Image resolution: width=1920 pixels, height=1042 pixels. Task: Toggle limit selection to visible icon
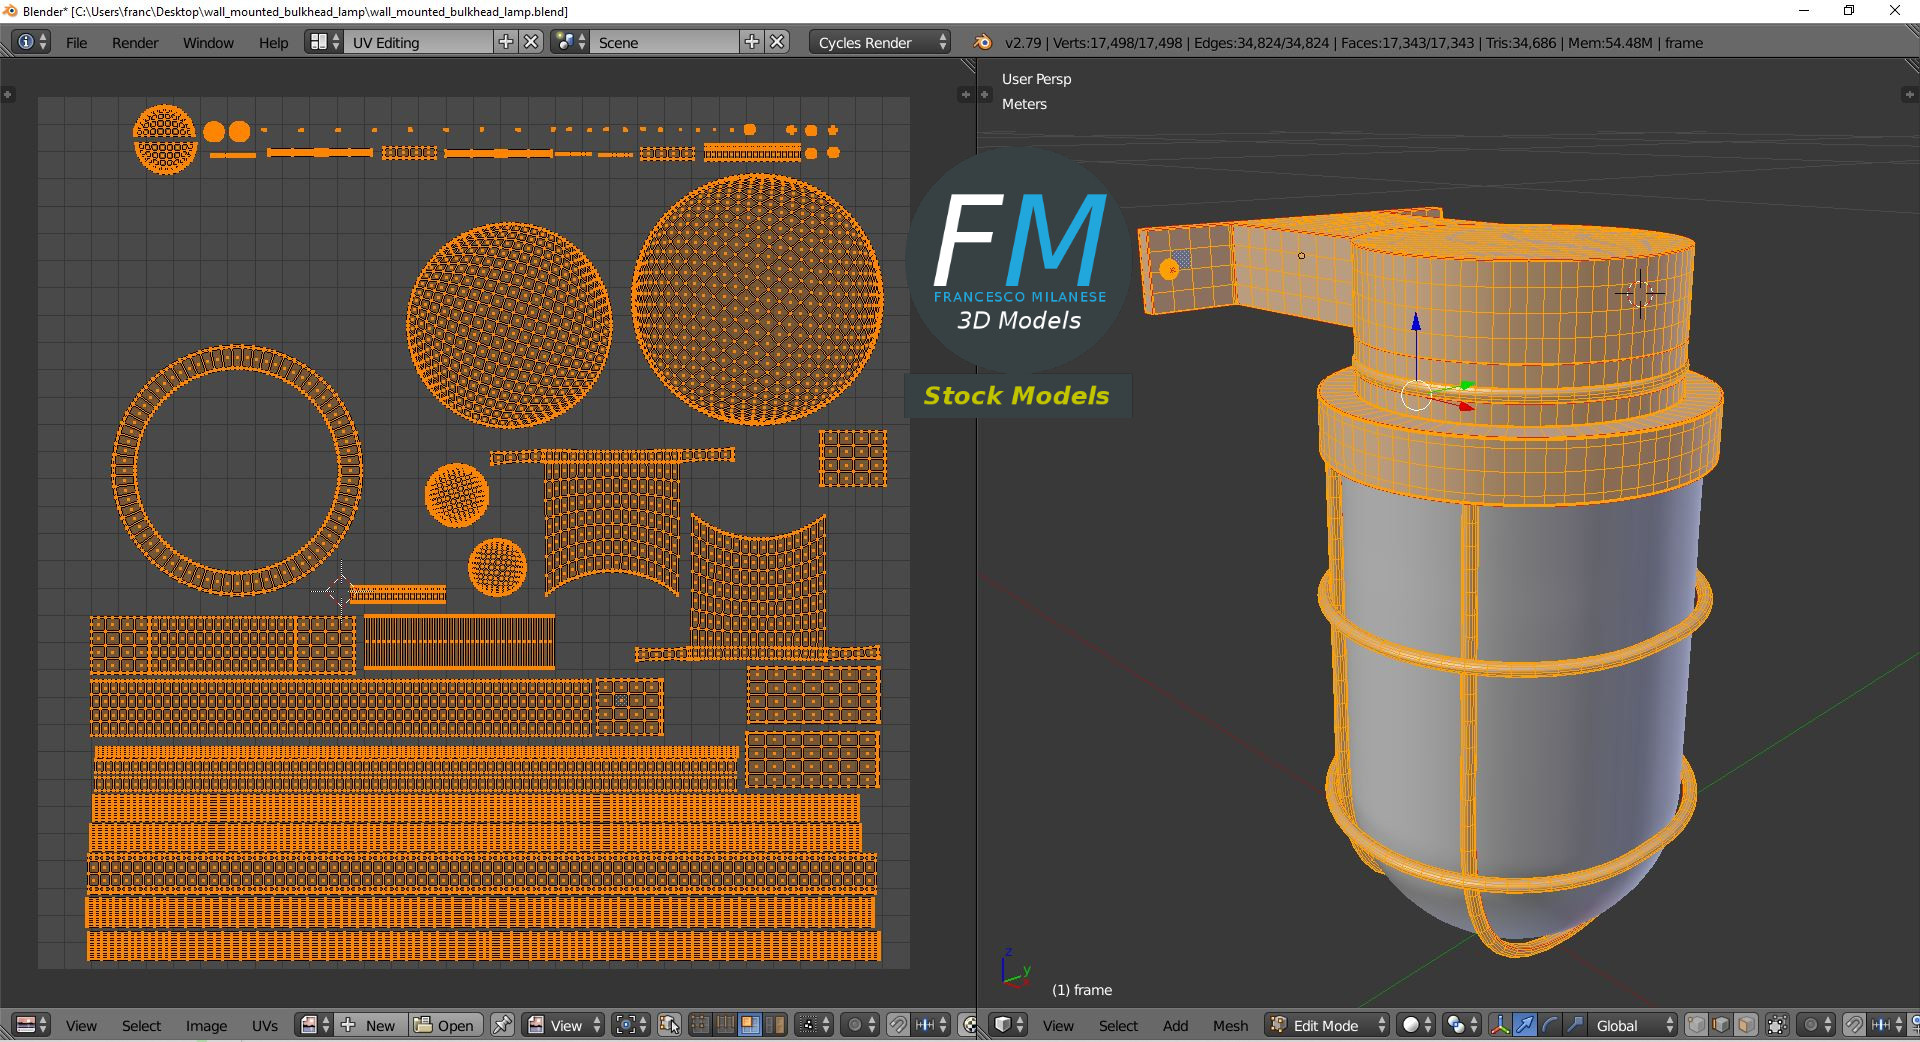click(x=1777, y=1025)
